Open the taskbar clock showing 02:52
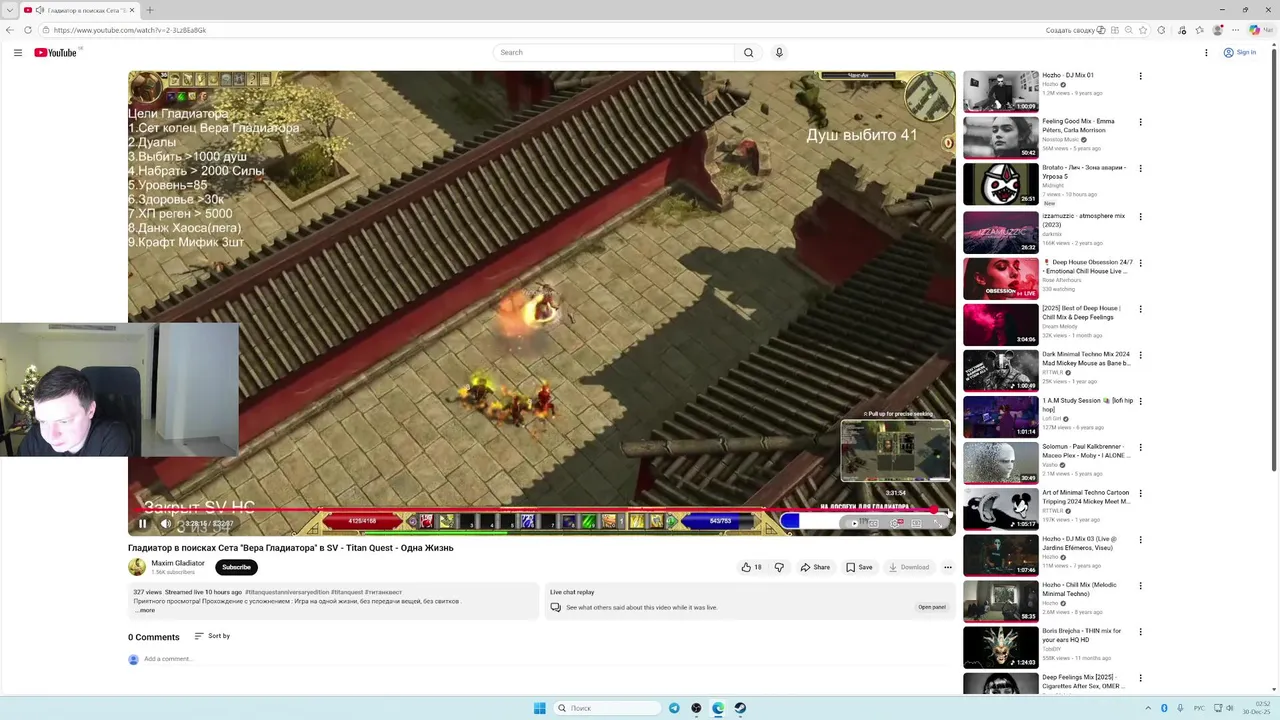Image resolution: width=1280 pixels, height=720 pixels. [x=1257, y=708]
